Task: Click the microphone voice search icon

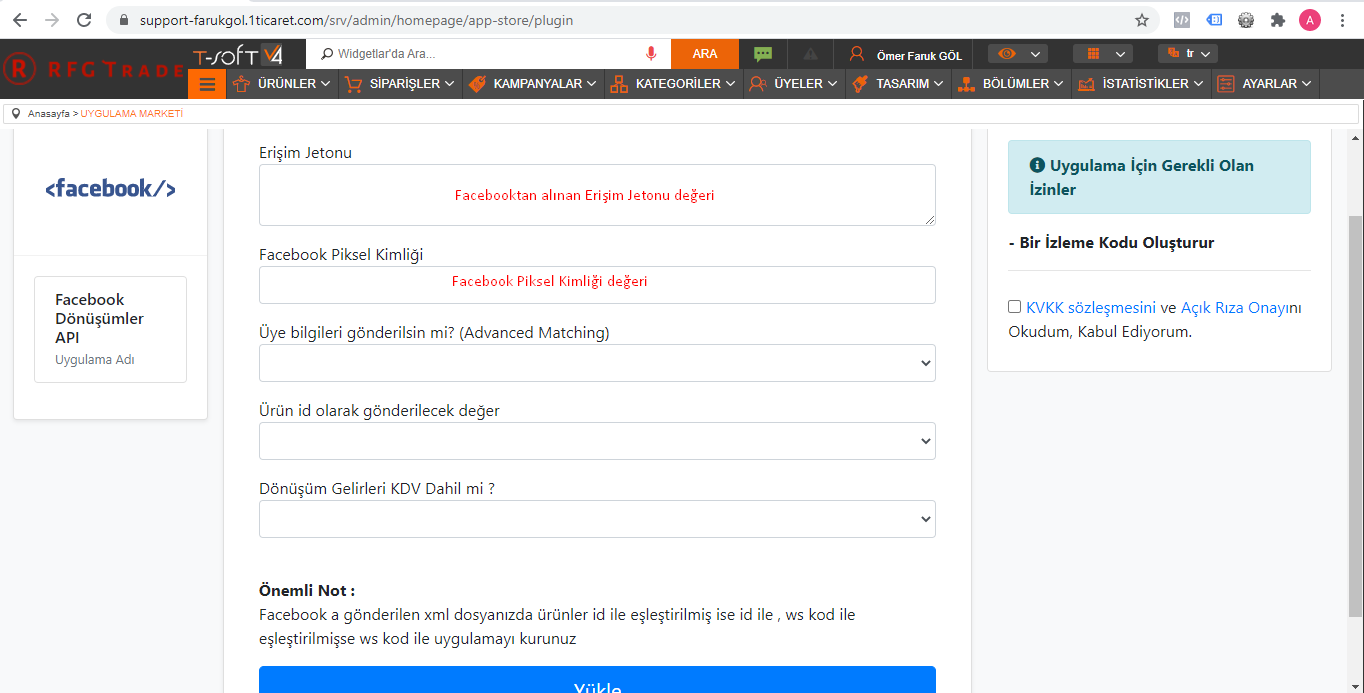Action: pos(651,54)
